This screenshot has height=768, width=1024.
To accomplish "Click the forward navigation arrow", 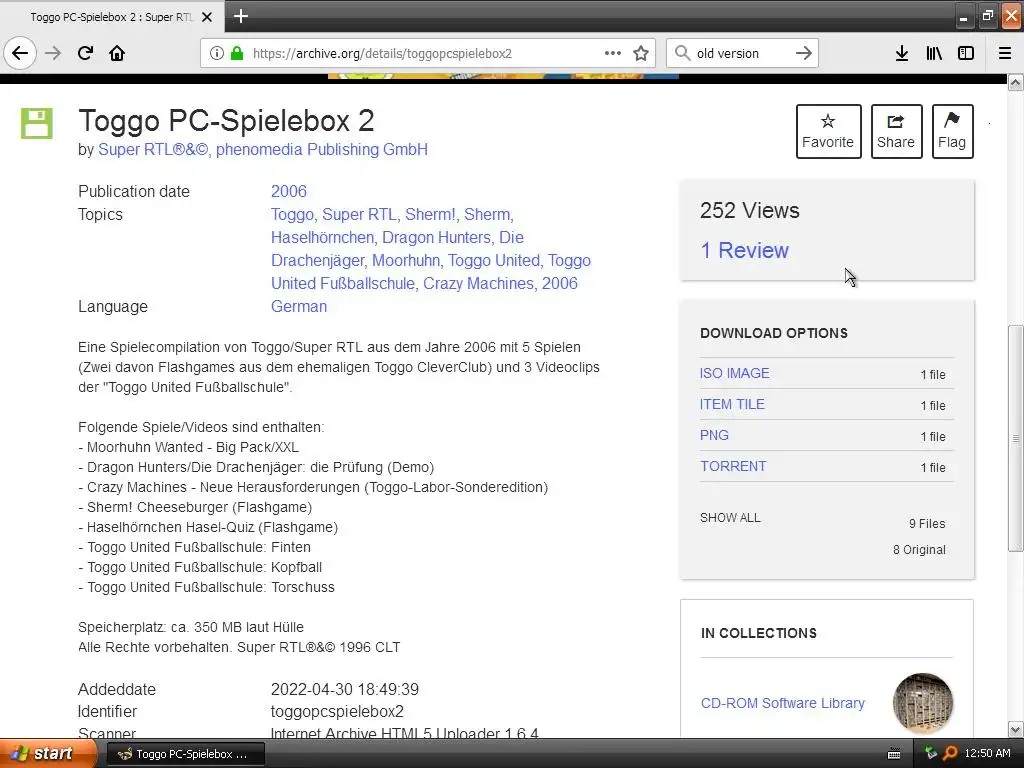I will click(53, 53).
